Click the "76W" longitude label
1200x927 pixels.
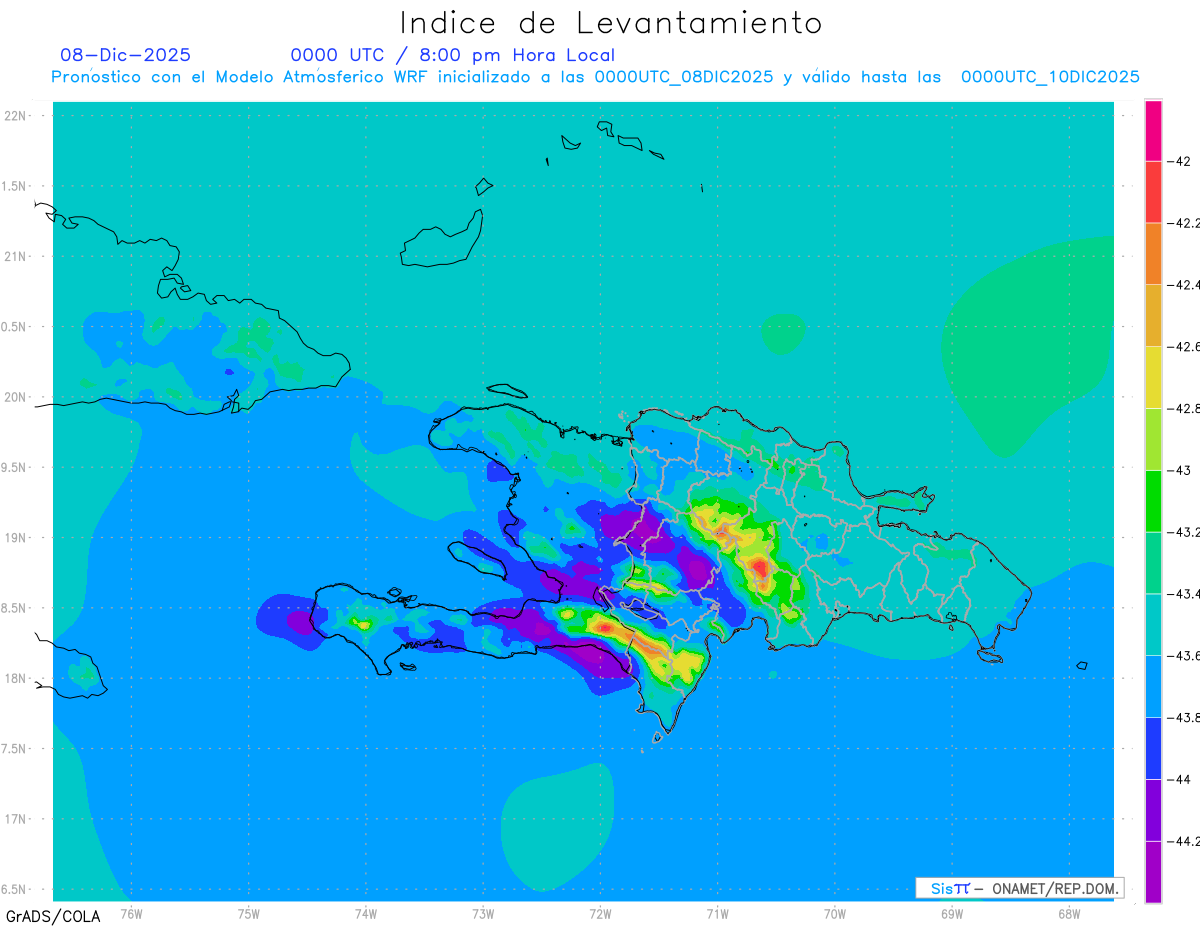coord(131,914)
